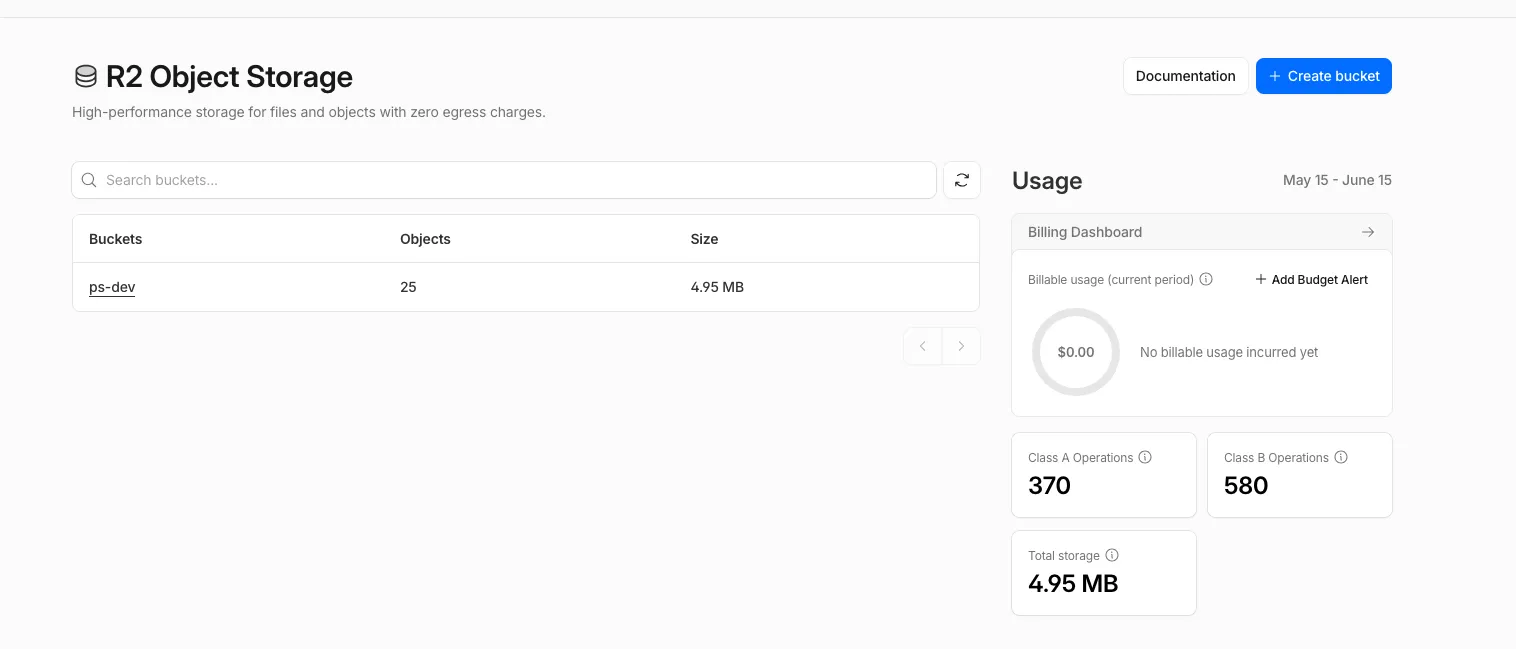
Task: Open the ps-dev bucket link
Action: [x=112, y=287]
